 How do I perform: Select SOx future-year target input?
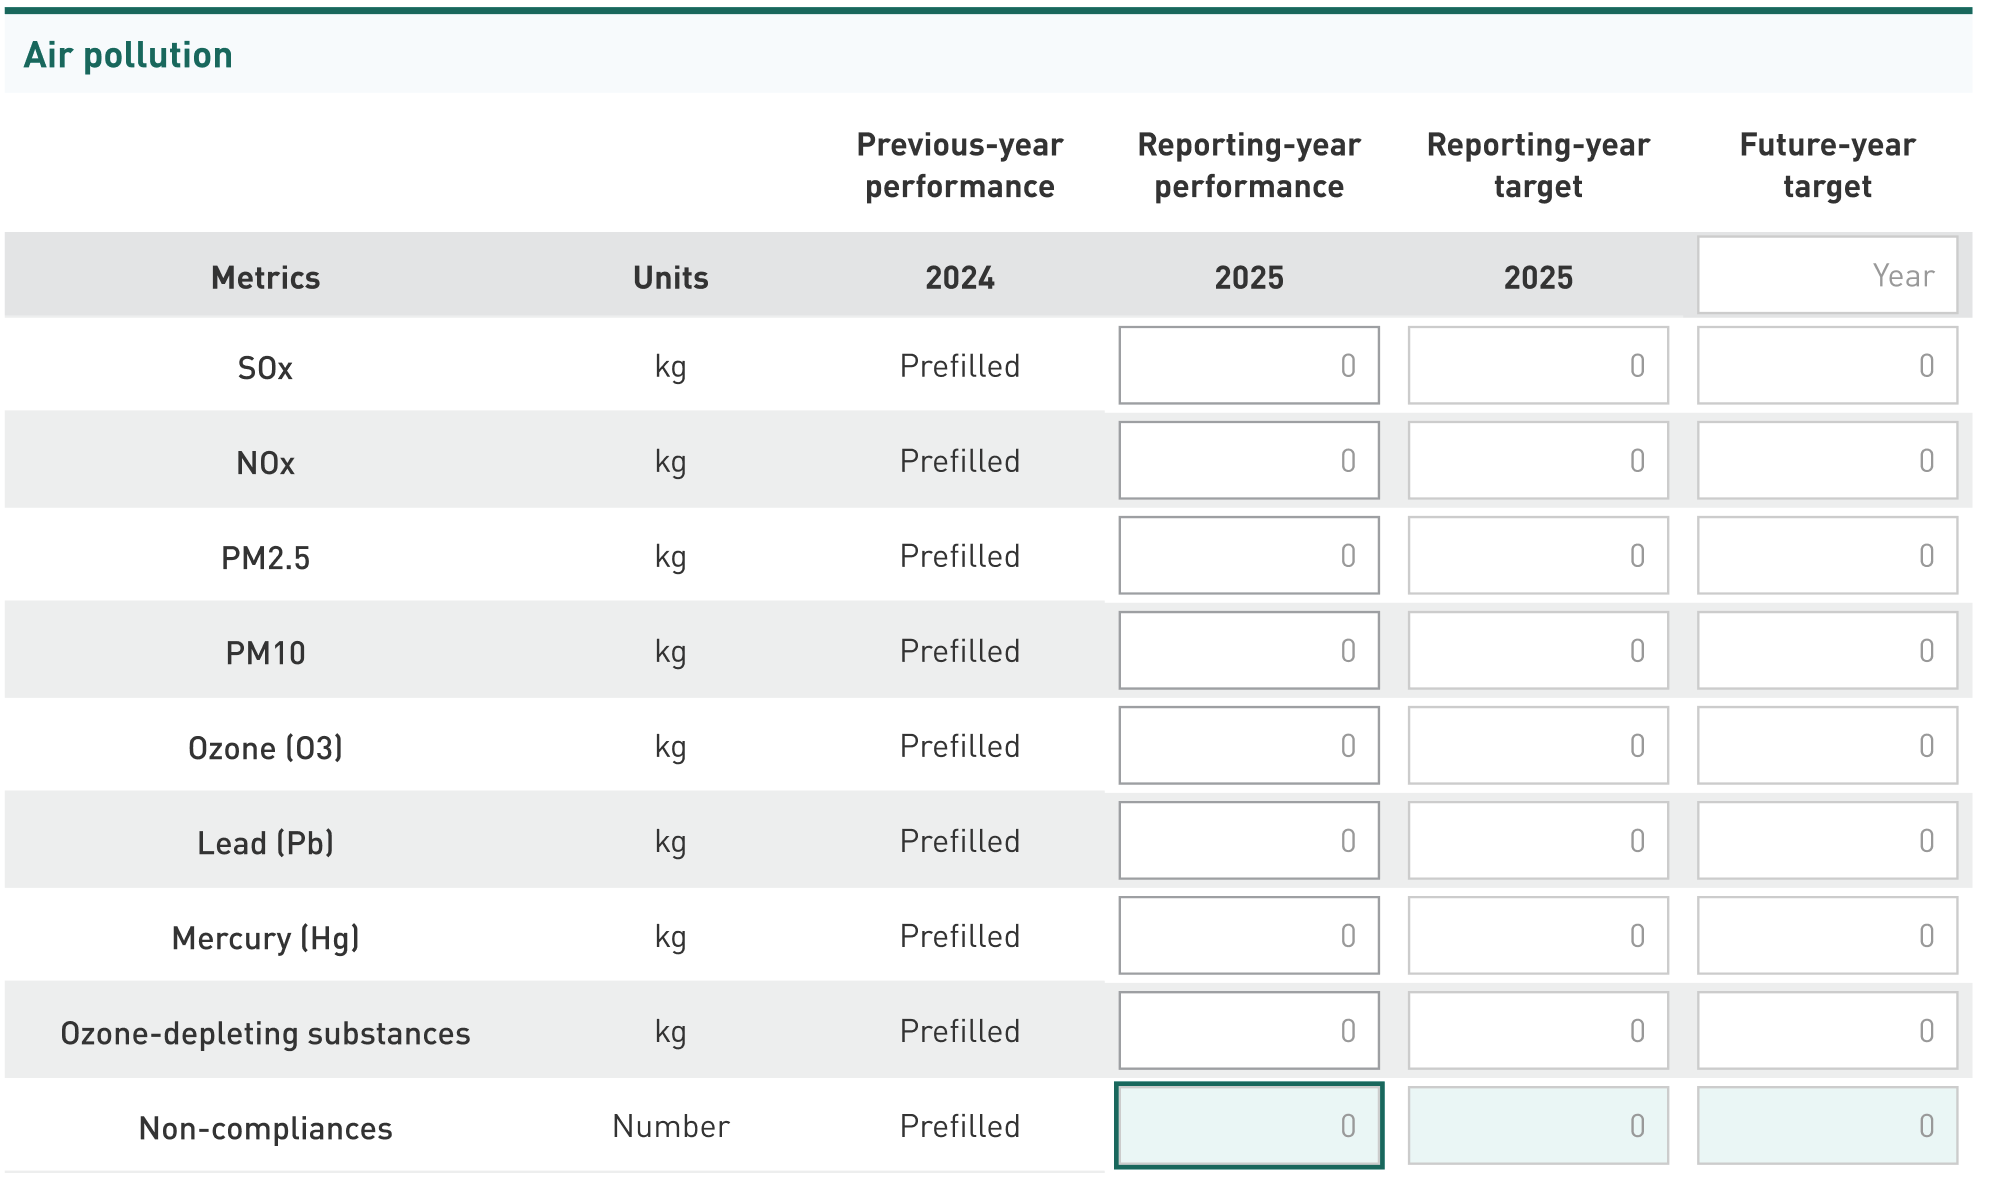[1827, 365]
